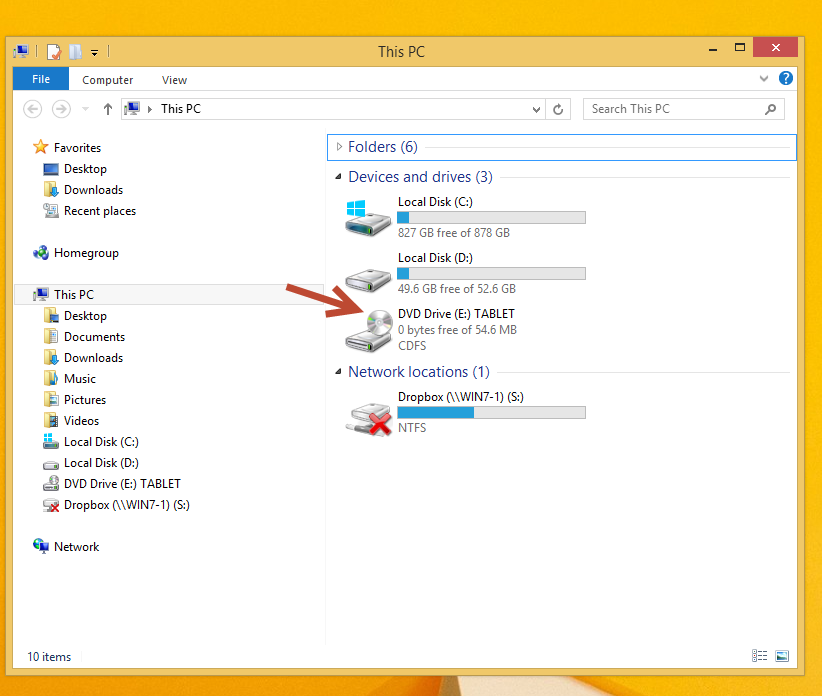Select the Dropbox (\\WIN7-1) (S:) network drive icon
822x696 pixels.
[x=369, y=418]
